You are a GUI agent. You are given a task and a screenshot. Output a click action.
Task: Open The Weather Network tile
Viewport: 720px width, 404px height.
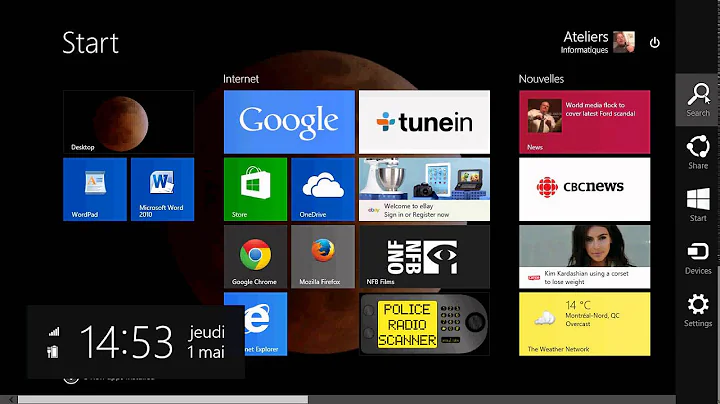pos(585,324)
